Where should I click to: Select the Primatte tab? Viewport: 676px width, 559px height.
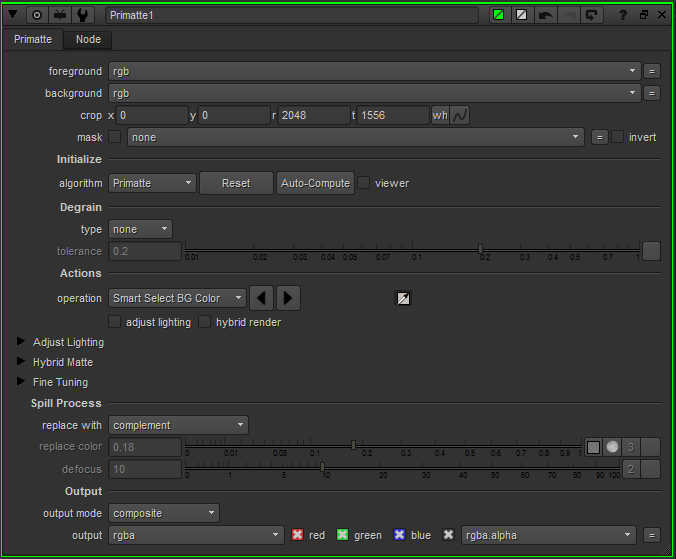click(x=32, y=39)
